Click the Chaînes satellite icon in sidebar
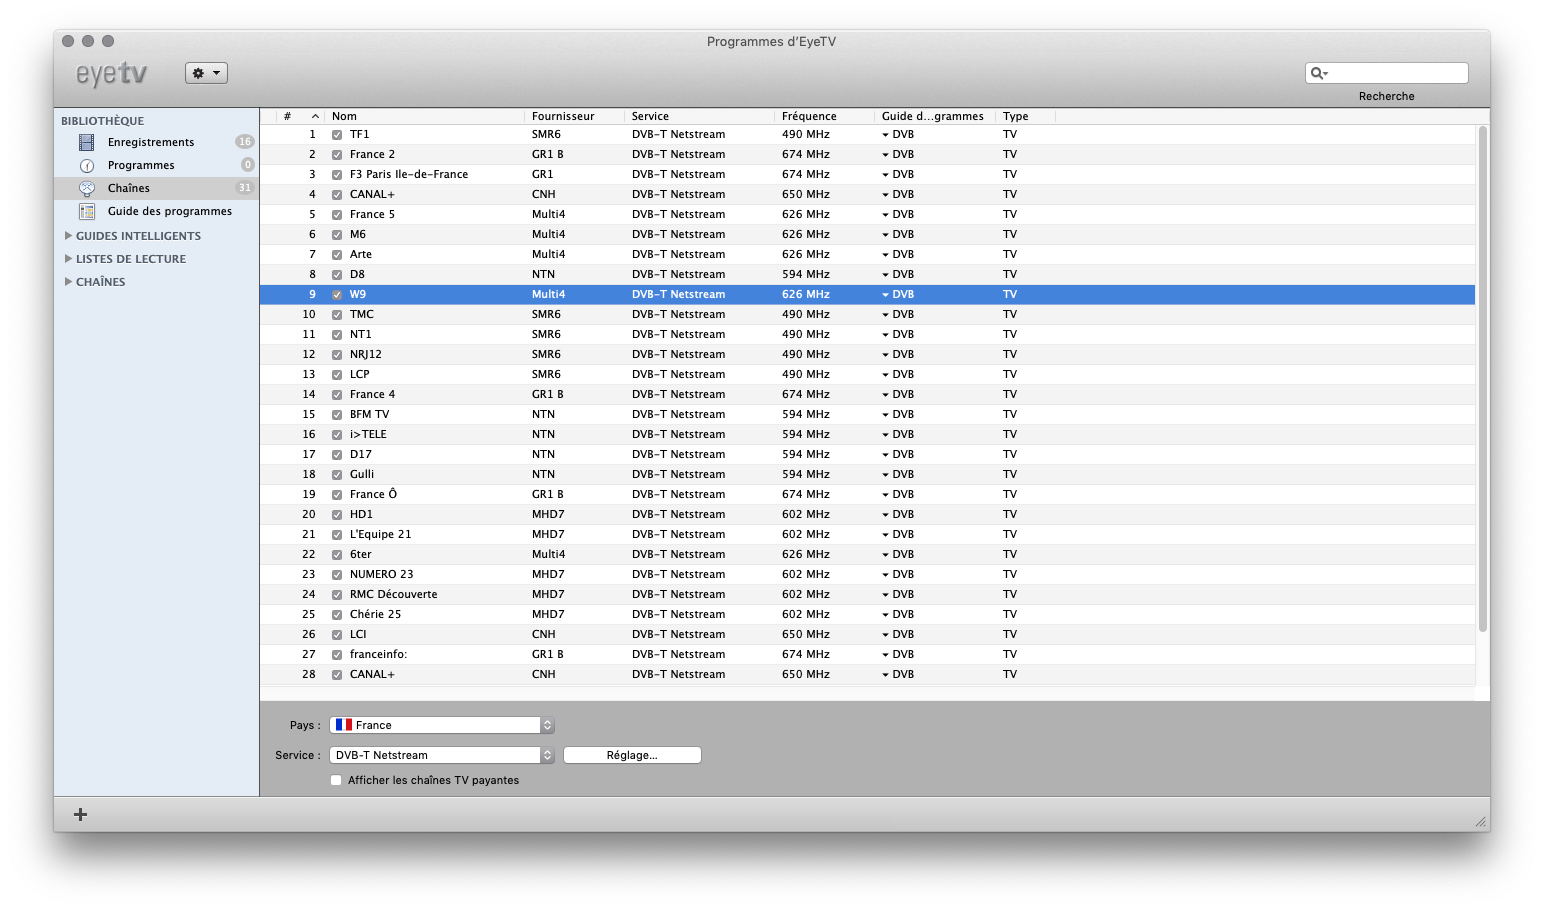This screenshot has width=1544, height=910. [87, 188]
